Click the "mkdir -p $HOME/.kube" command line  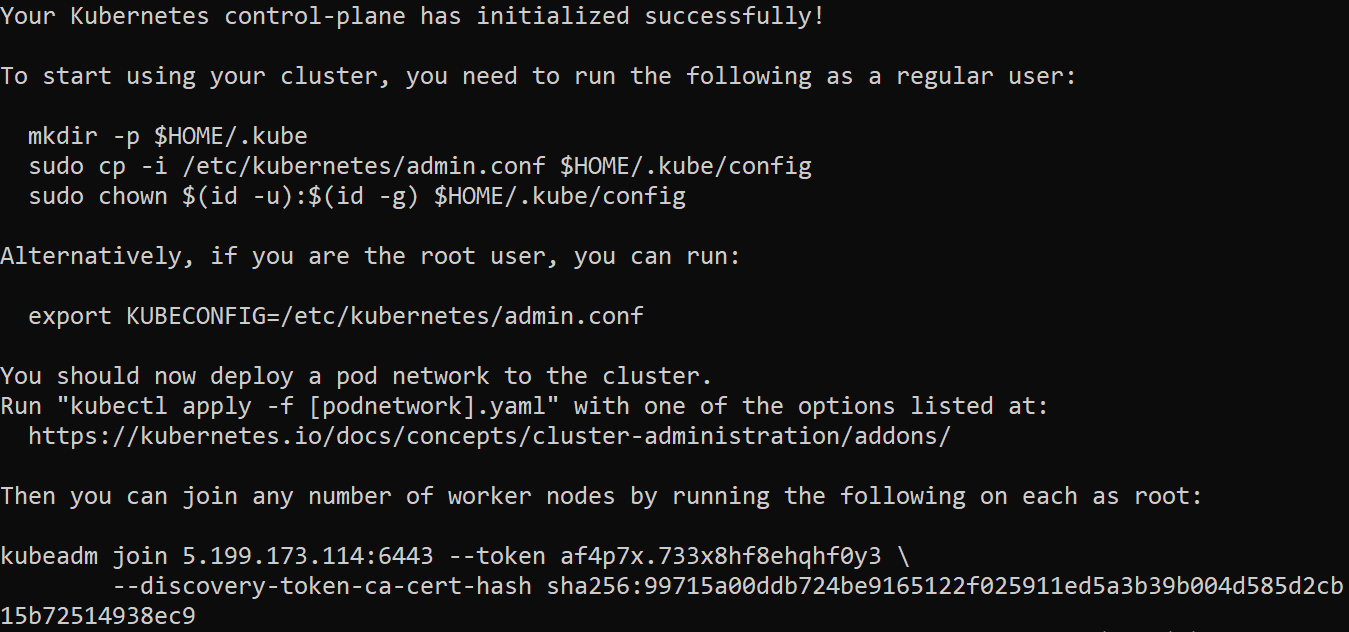coord(167,136)
